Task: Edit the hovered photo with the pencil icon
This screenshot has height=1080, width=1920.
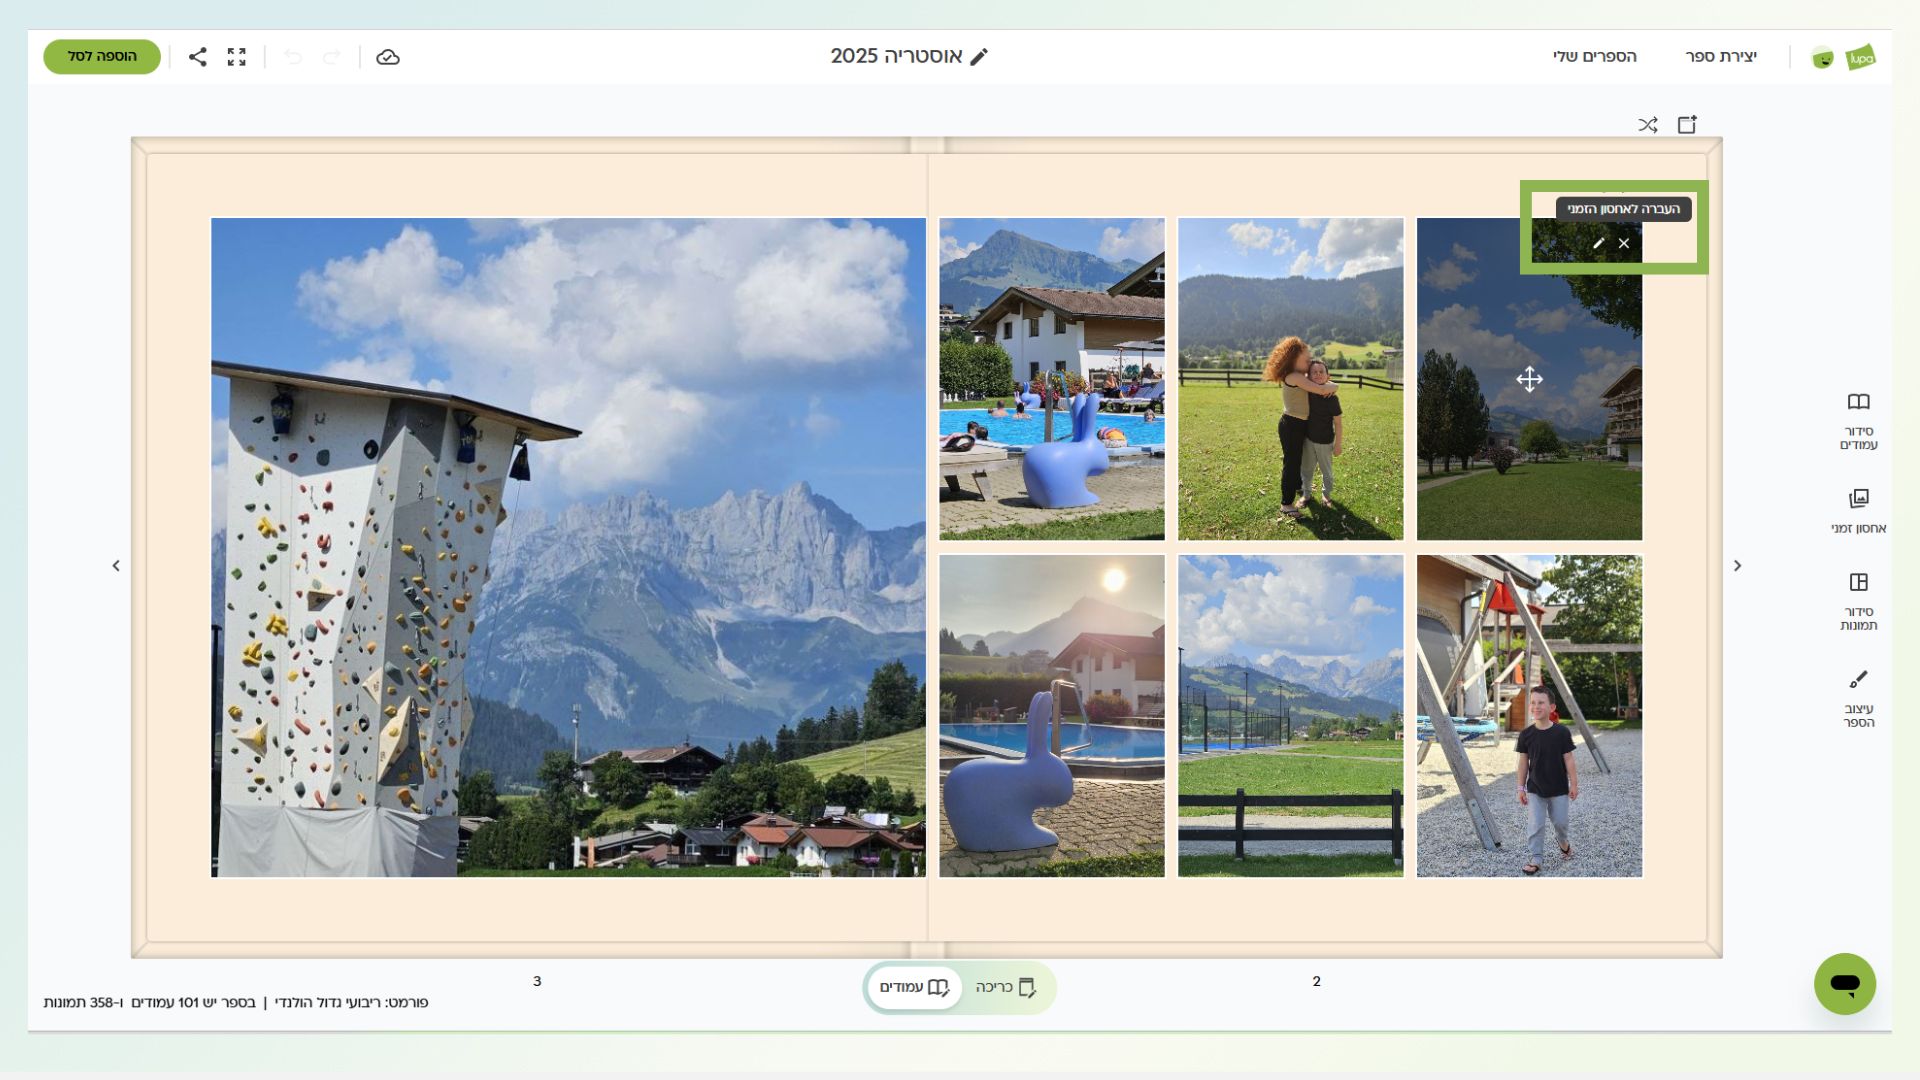Action: (1598, 243)
